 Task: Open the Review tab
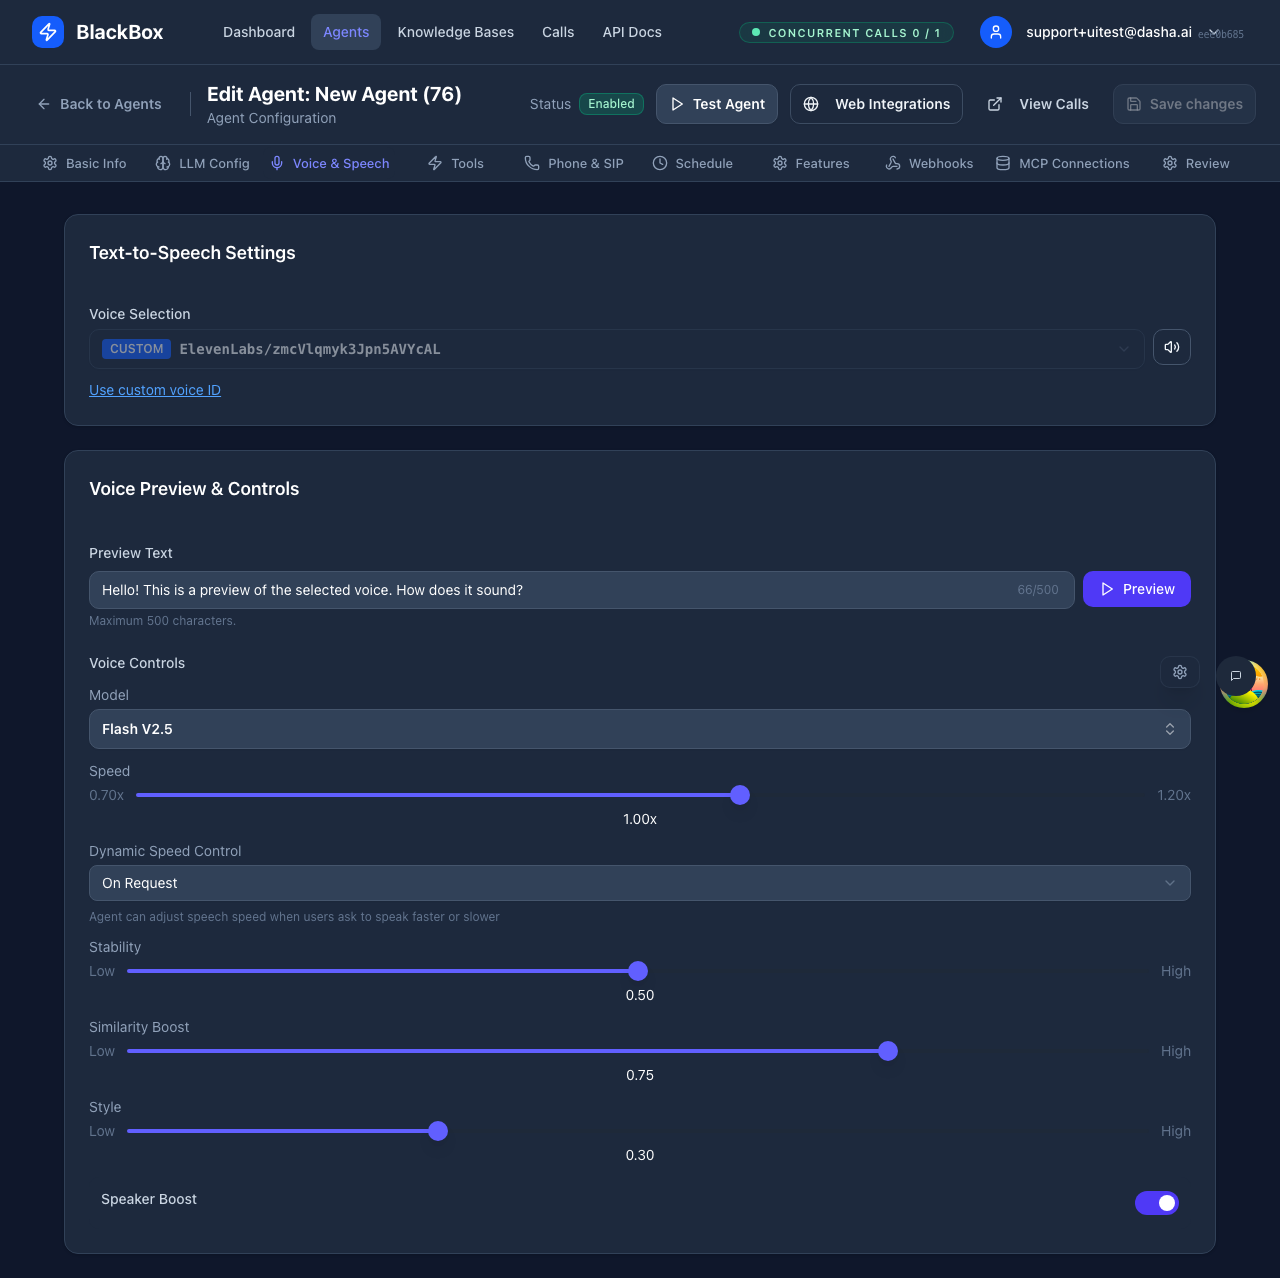1196,163
